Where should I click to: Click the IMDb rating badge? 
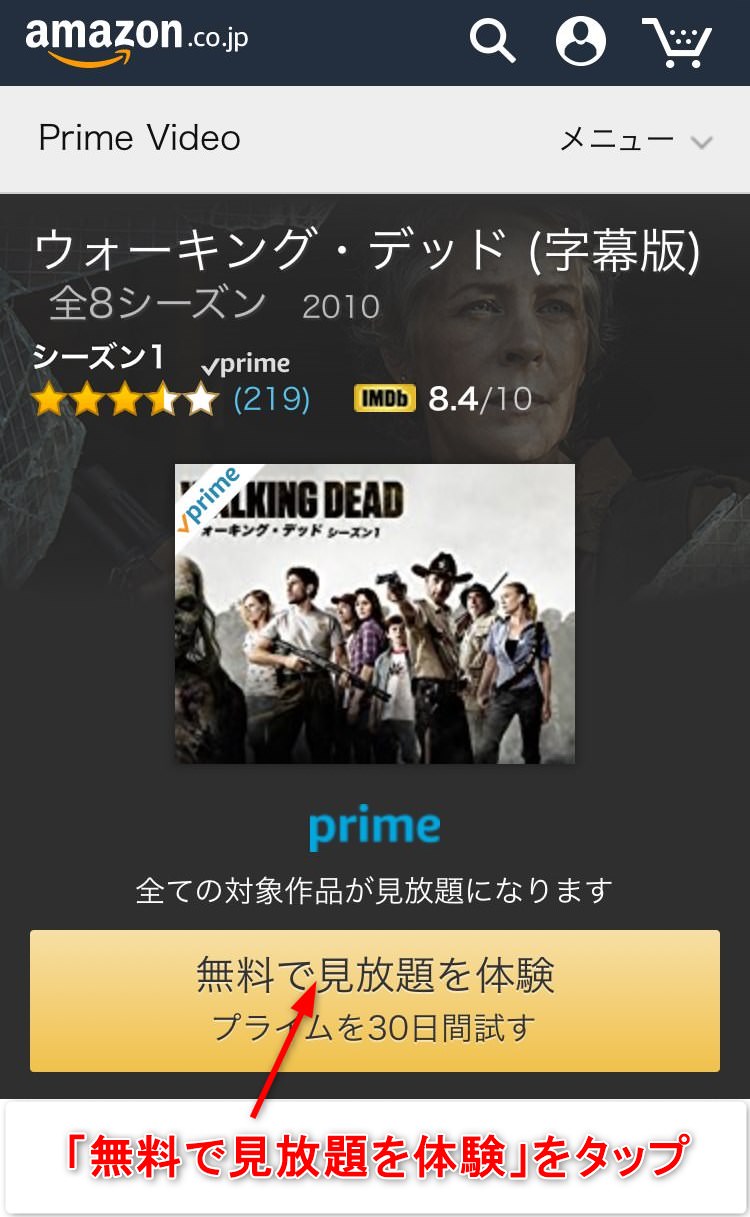pyautogui.click(x=385, y=399)
